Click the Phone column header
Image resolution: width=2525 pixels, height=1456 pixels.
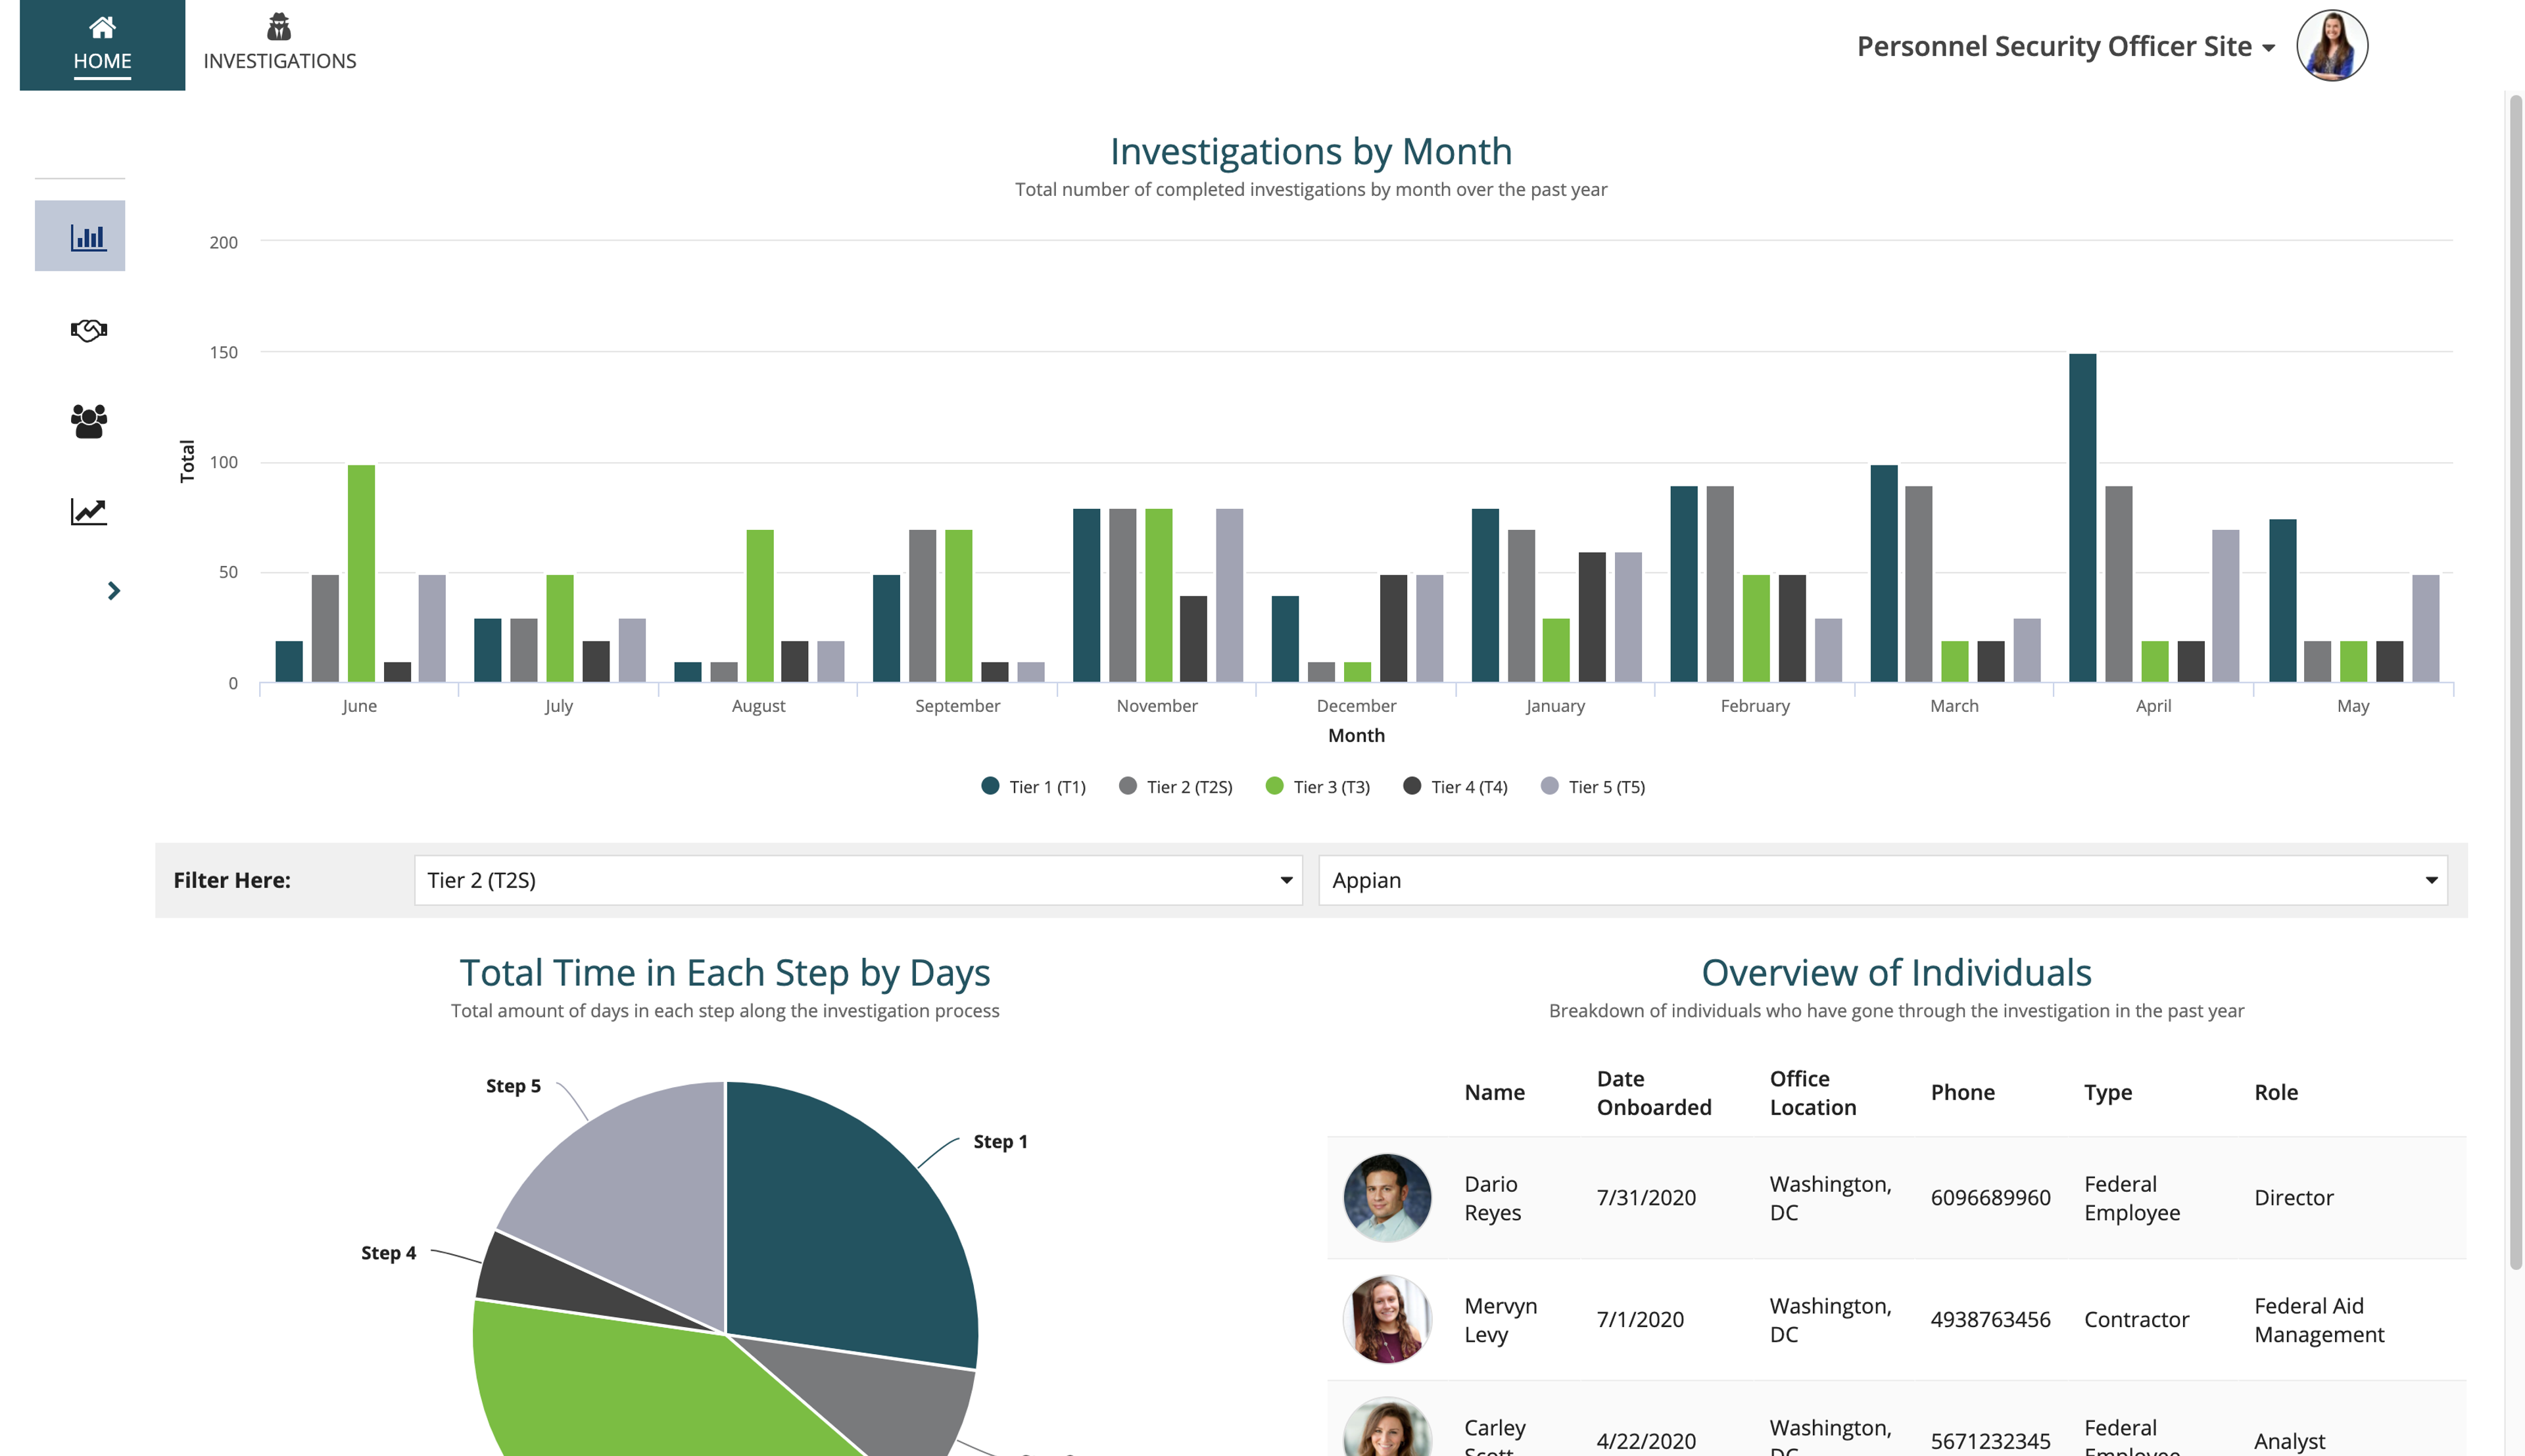click(x=1962, y=1092)
